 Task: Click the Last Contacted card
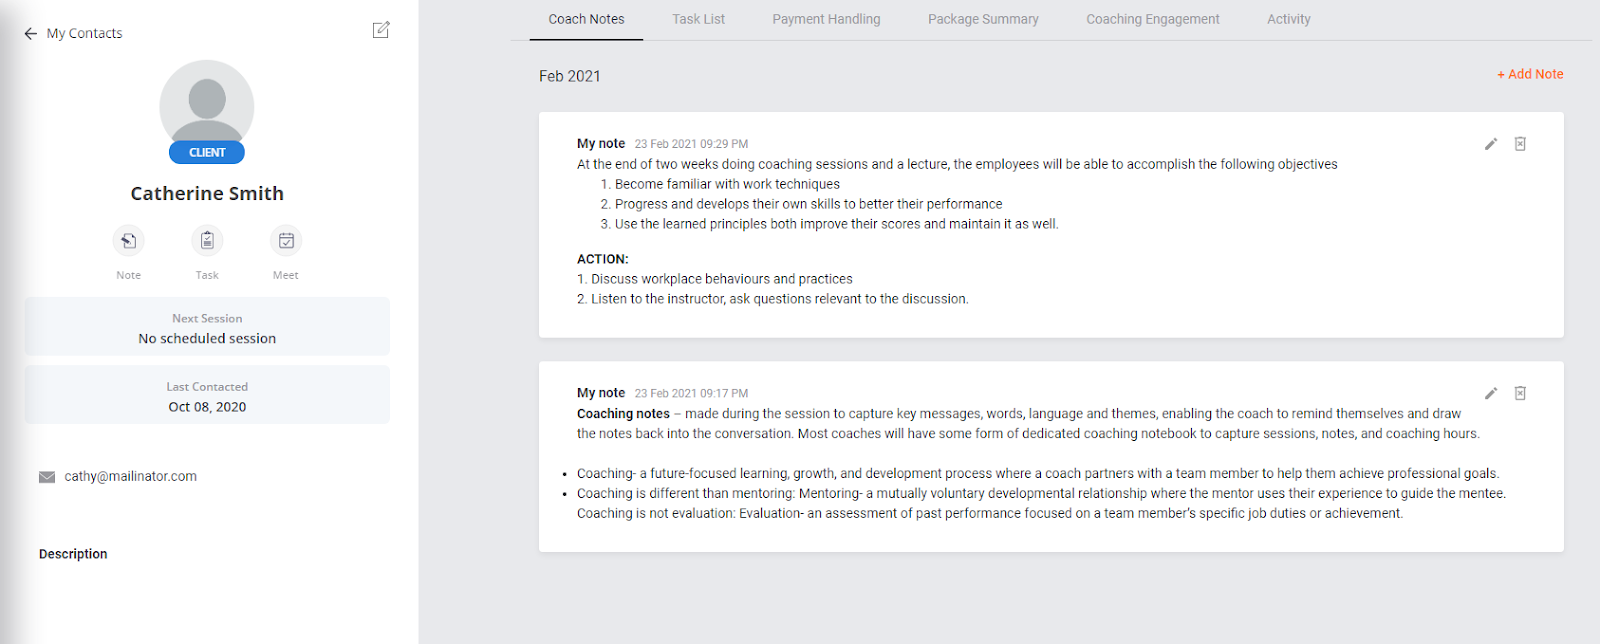point(207,395)
